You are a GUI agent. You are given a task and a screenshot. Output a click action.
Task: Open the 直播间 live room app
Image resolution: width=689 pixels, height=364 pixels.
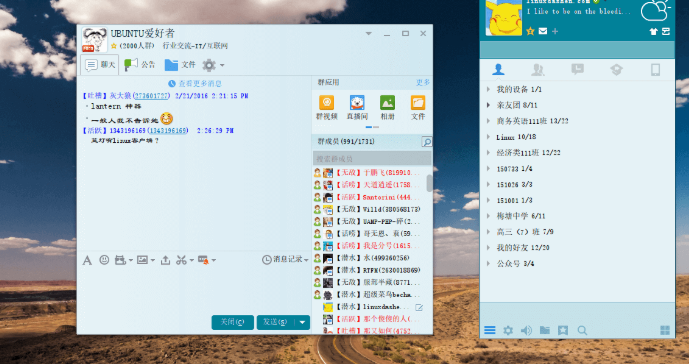[357, 107]
